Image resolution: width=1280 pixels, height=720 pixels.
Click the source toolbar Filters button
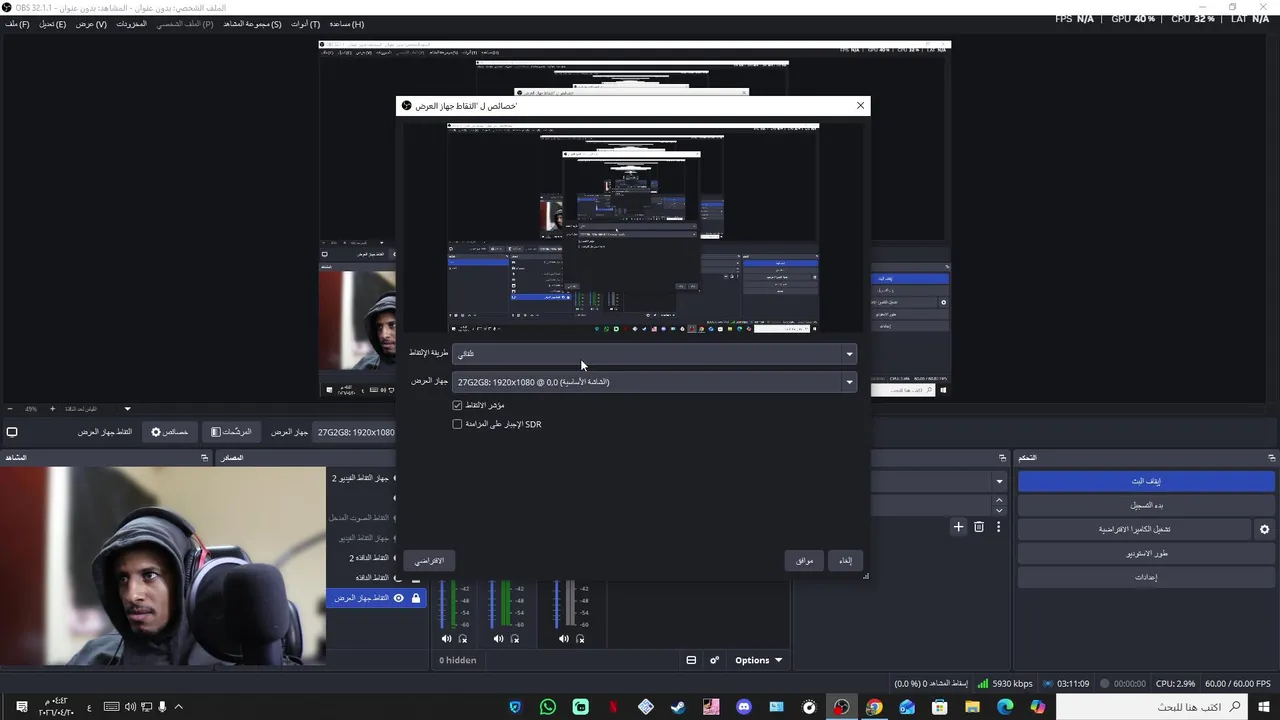pyautogui.click(x=231, y=432)
